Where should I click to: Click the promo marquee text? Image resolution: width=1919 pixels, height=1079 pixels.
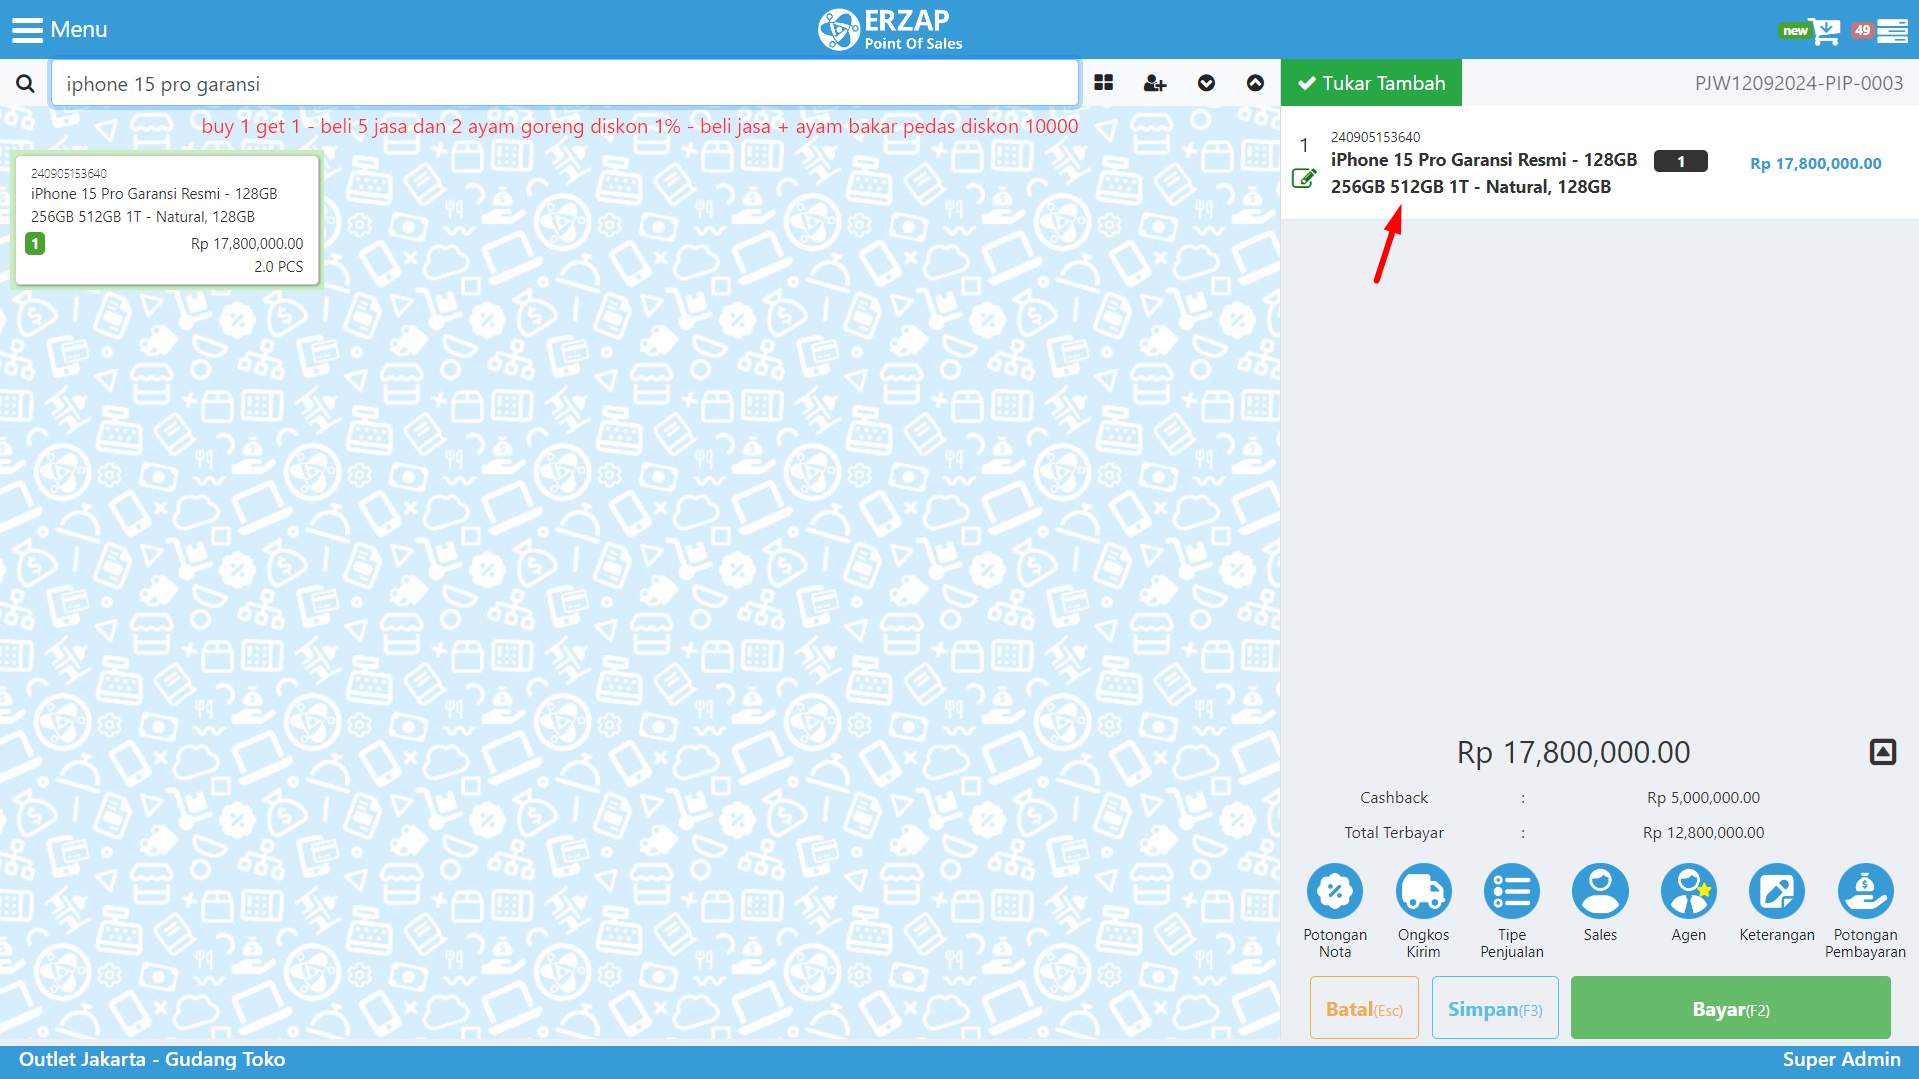(x=640, y=126)
